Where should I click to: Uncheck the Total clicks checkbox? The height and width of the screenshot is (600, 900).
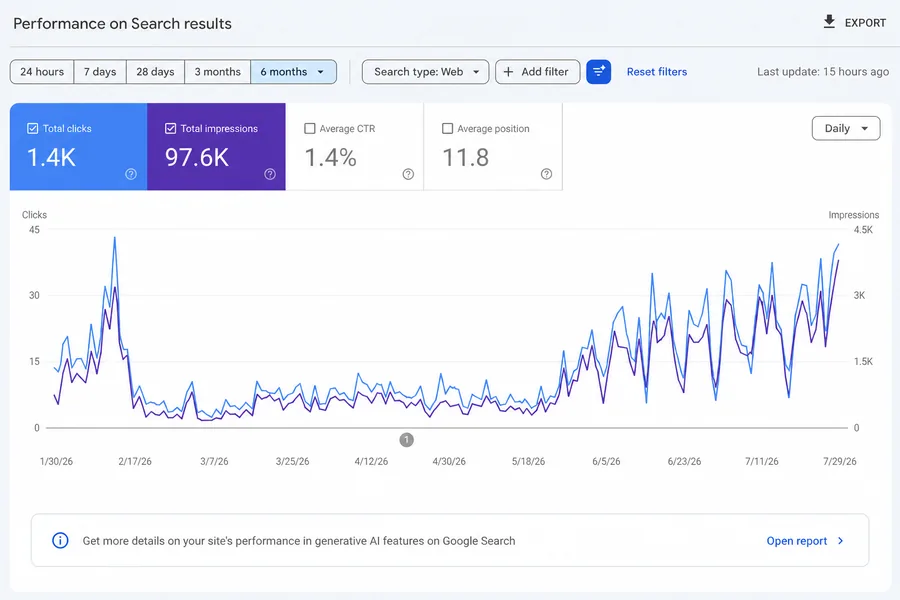[x=33, y=129]
